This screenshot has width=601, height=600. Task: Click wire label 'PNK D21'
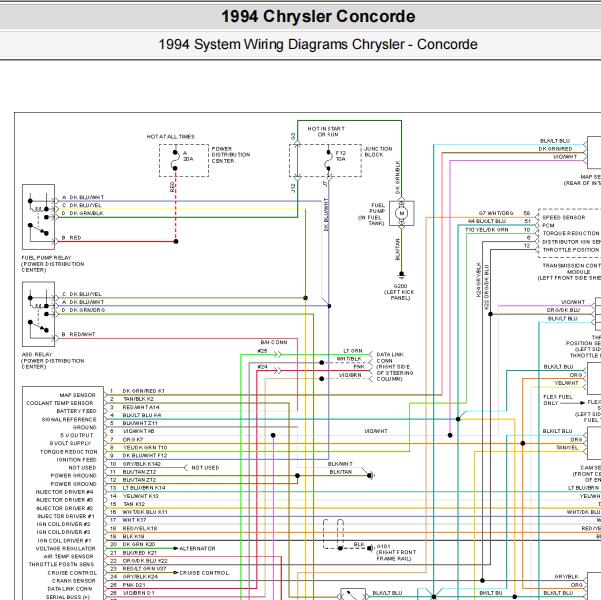[134, 585]
